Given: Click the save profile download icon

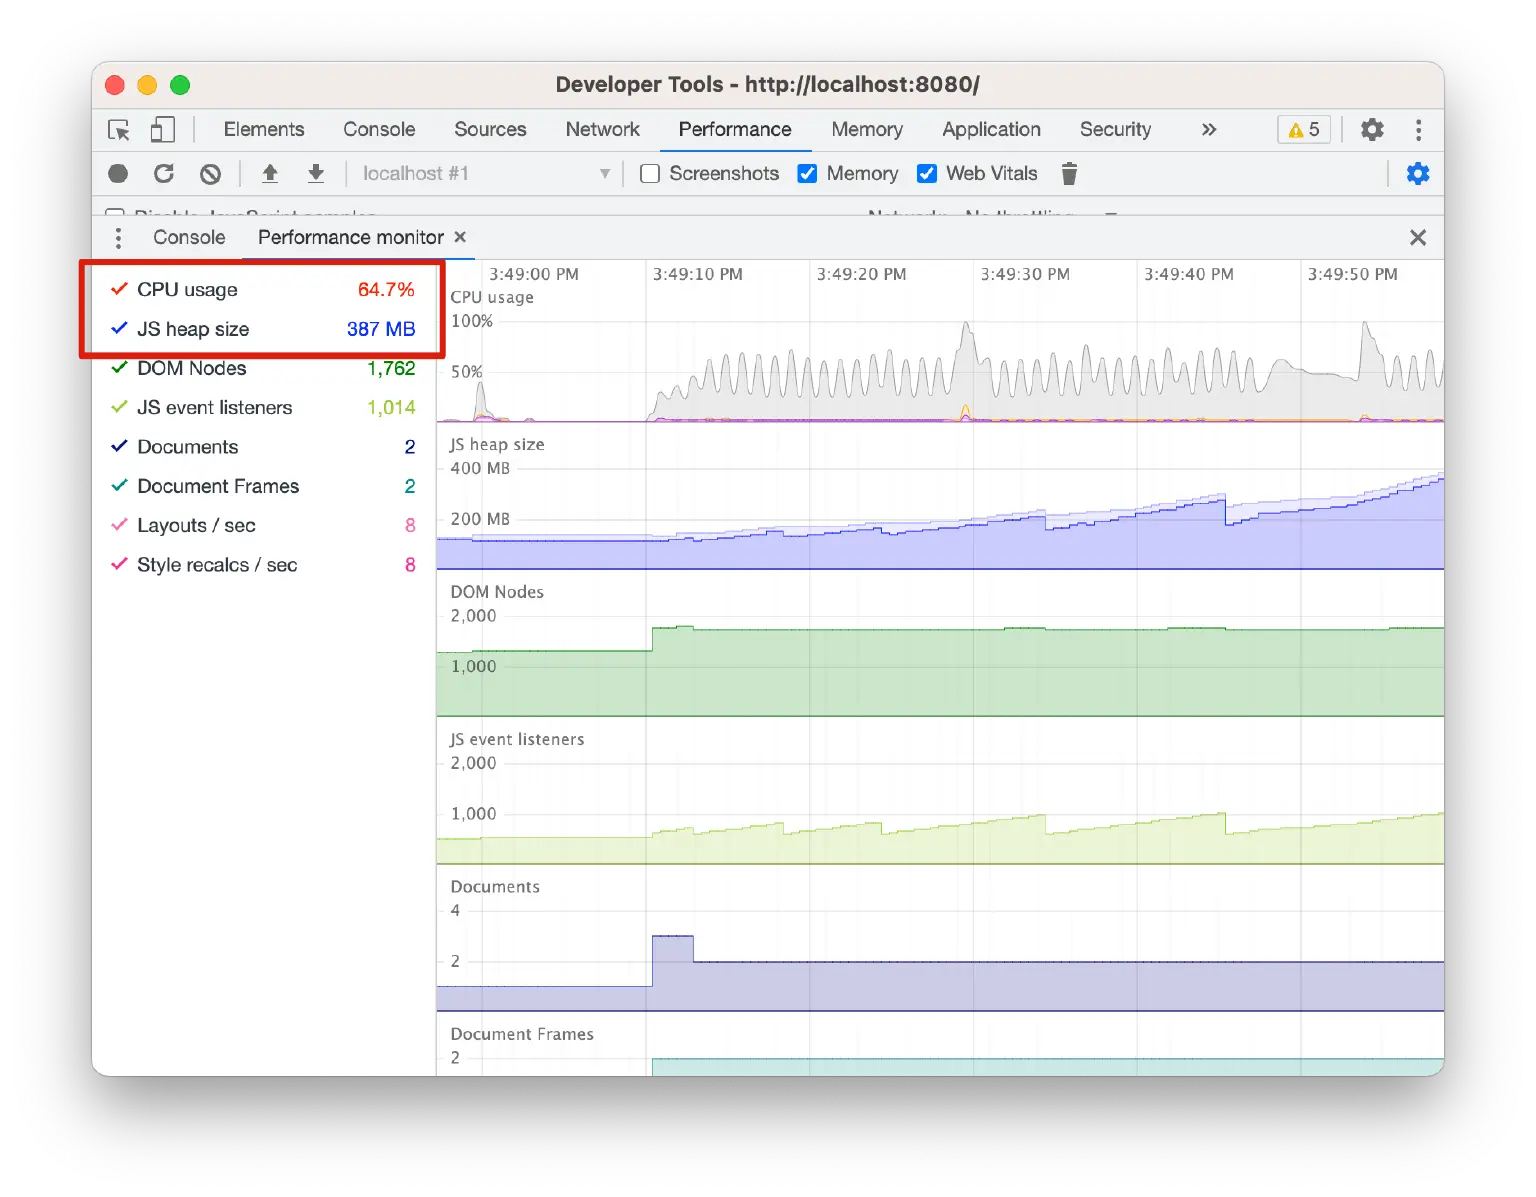Looking at the screenshot, I should click(316, 174).
